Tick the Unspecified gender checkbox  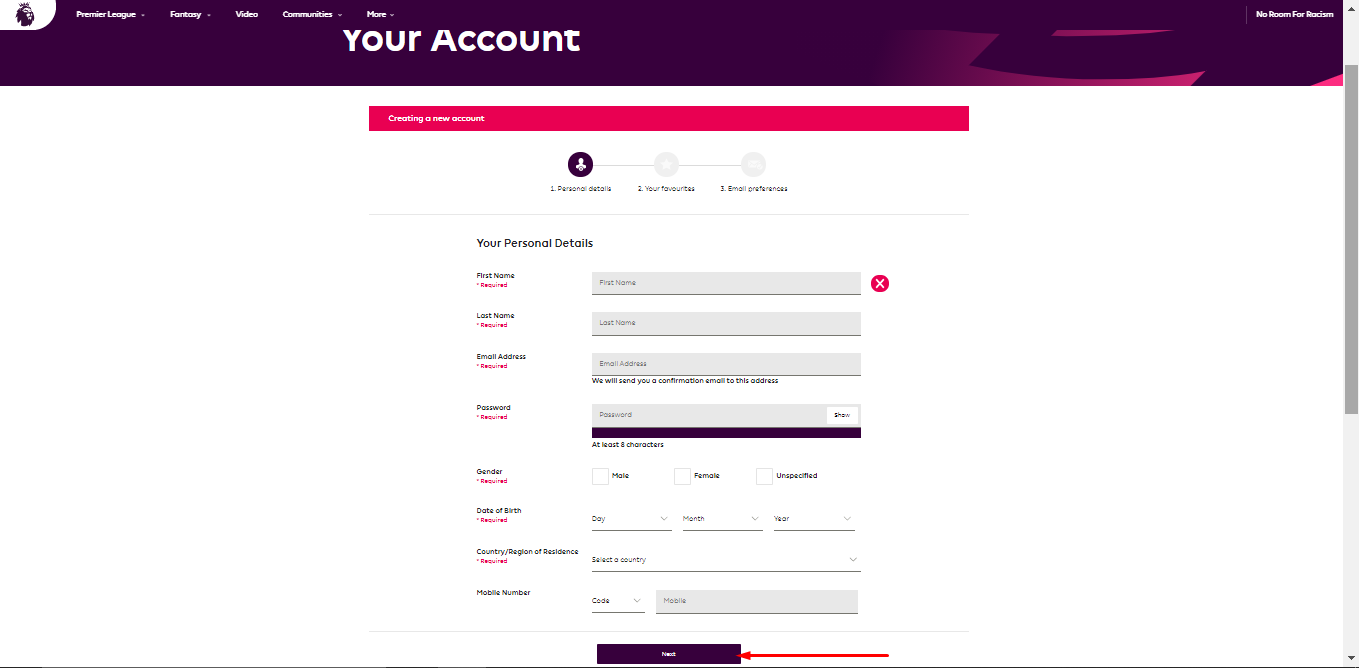pos(764,476)
